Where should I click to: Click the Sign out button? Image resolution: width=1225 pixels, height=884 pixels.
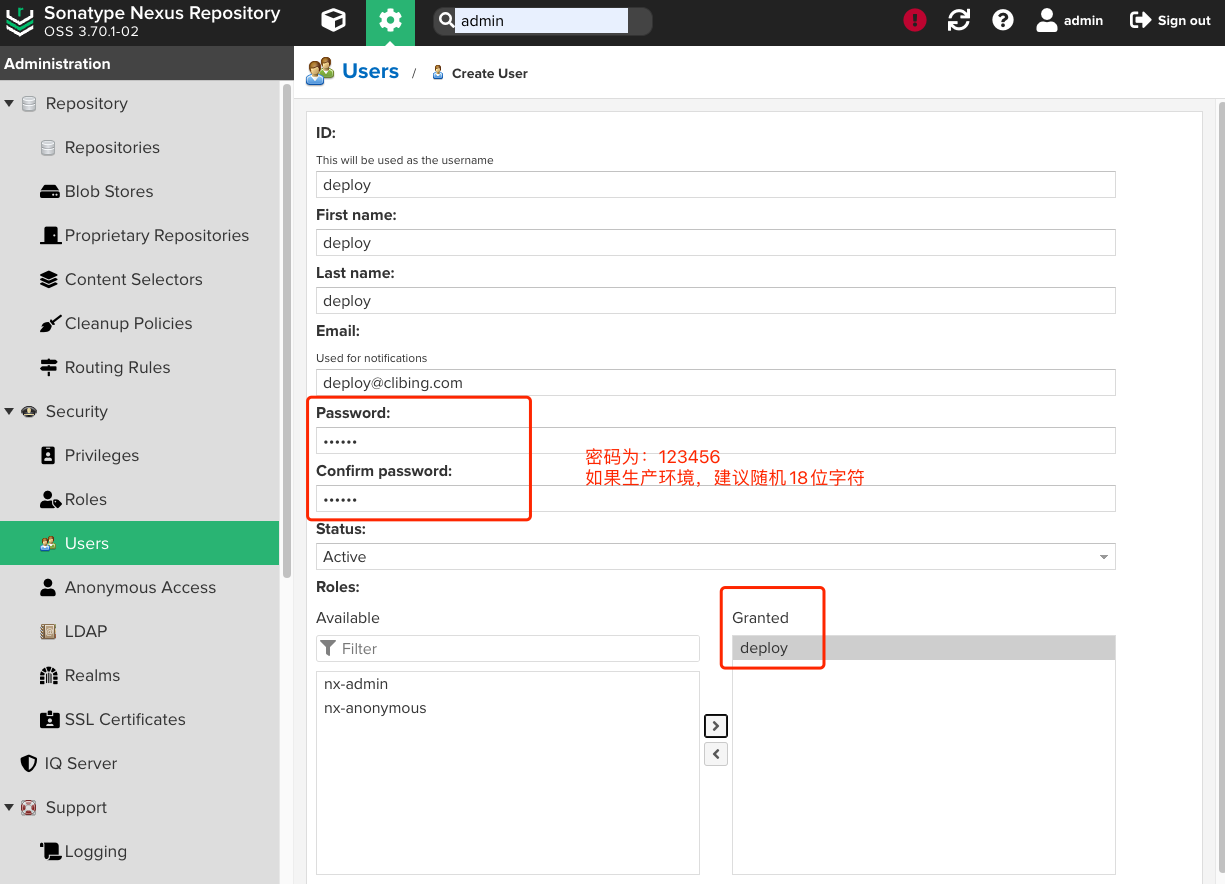click(x=1170, y=20)
